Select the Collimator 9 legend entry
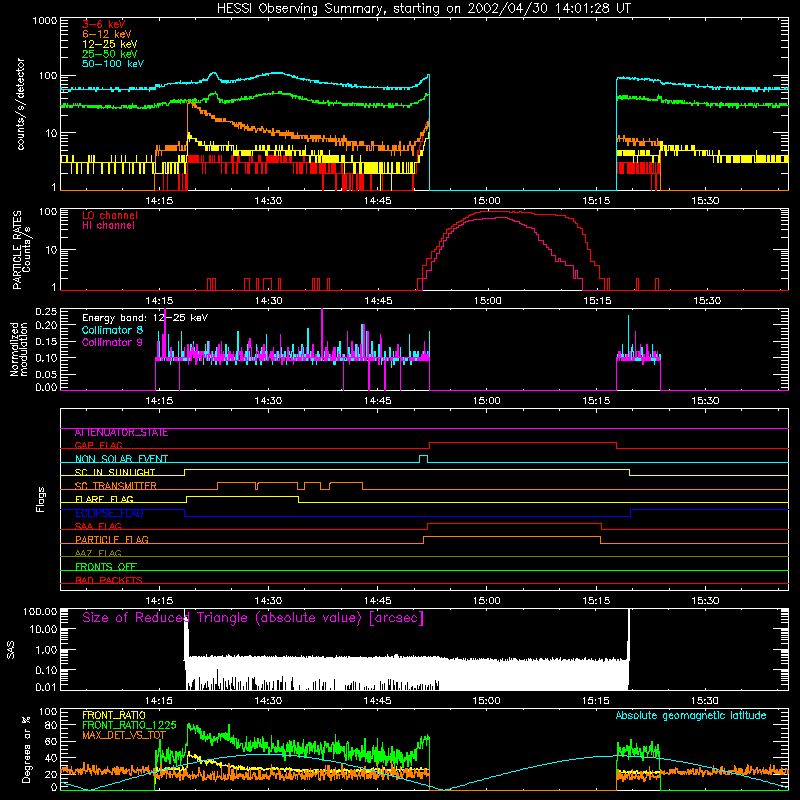 [x=112, y=342]
